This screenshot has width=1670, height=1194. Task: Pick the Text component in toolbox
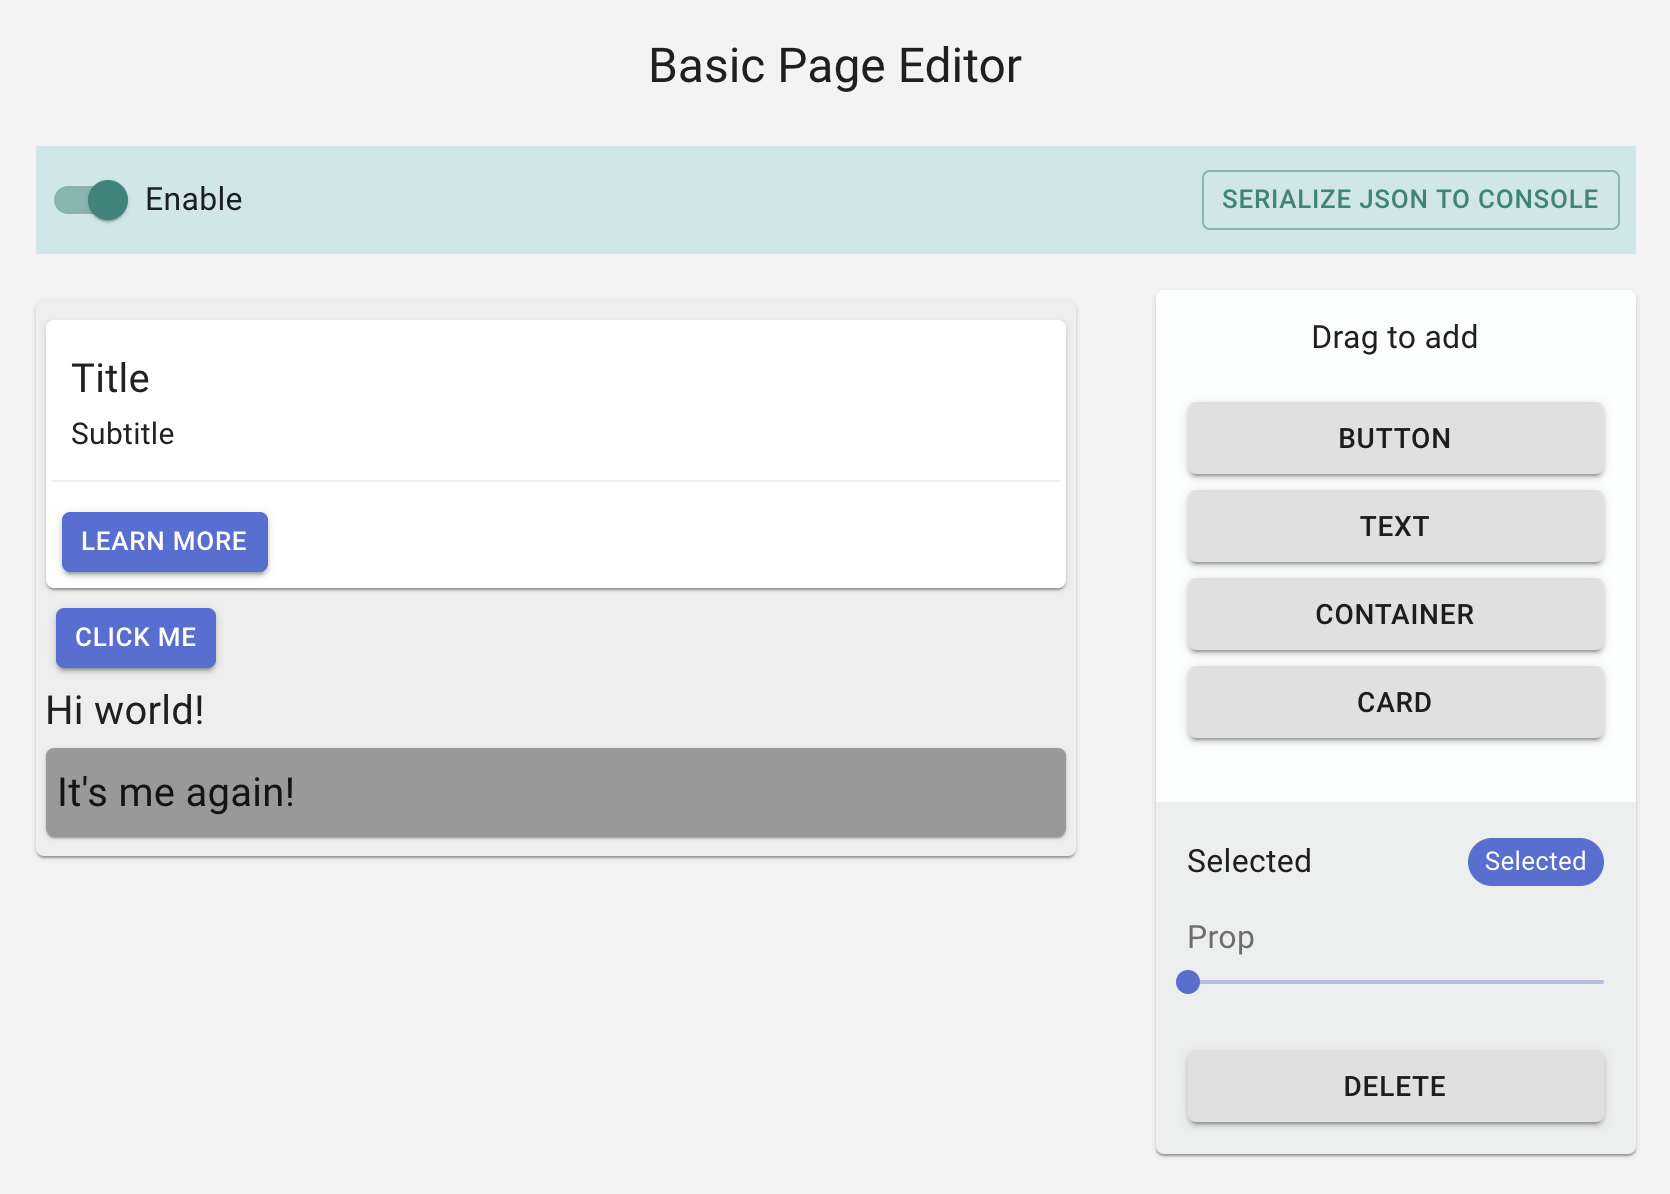[1394, 527]
